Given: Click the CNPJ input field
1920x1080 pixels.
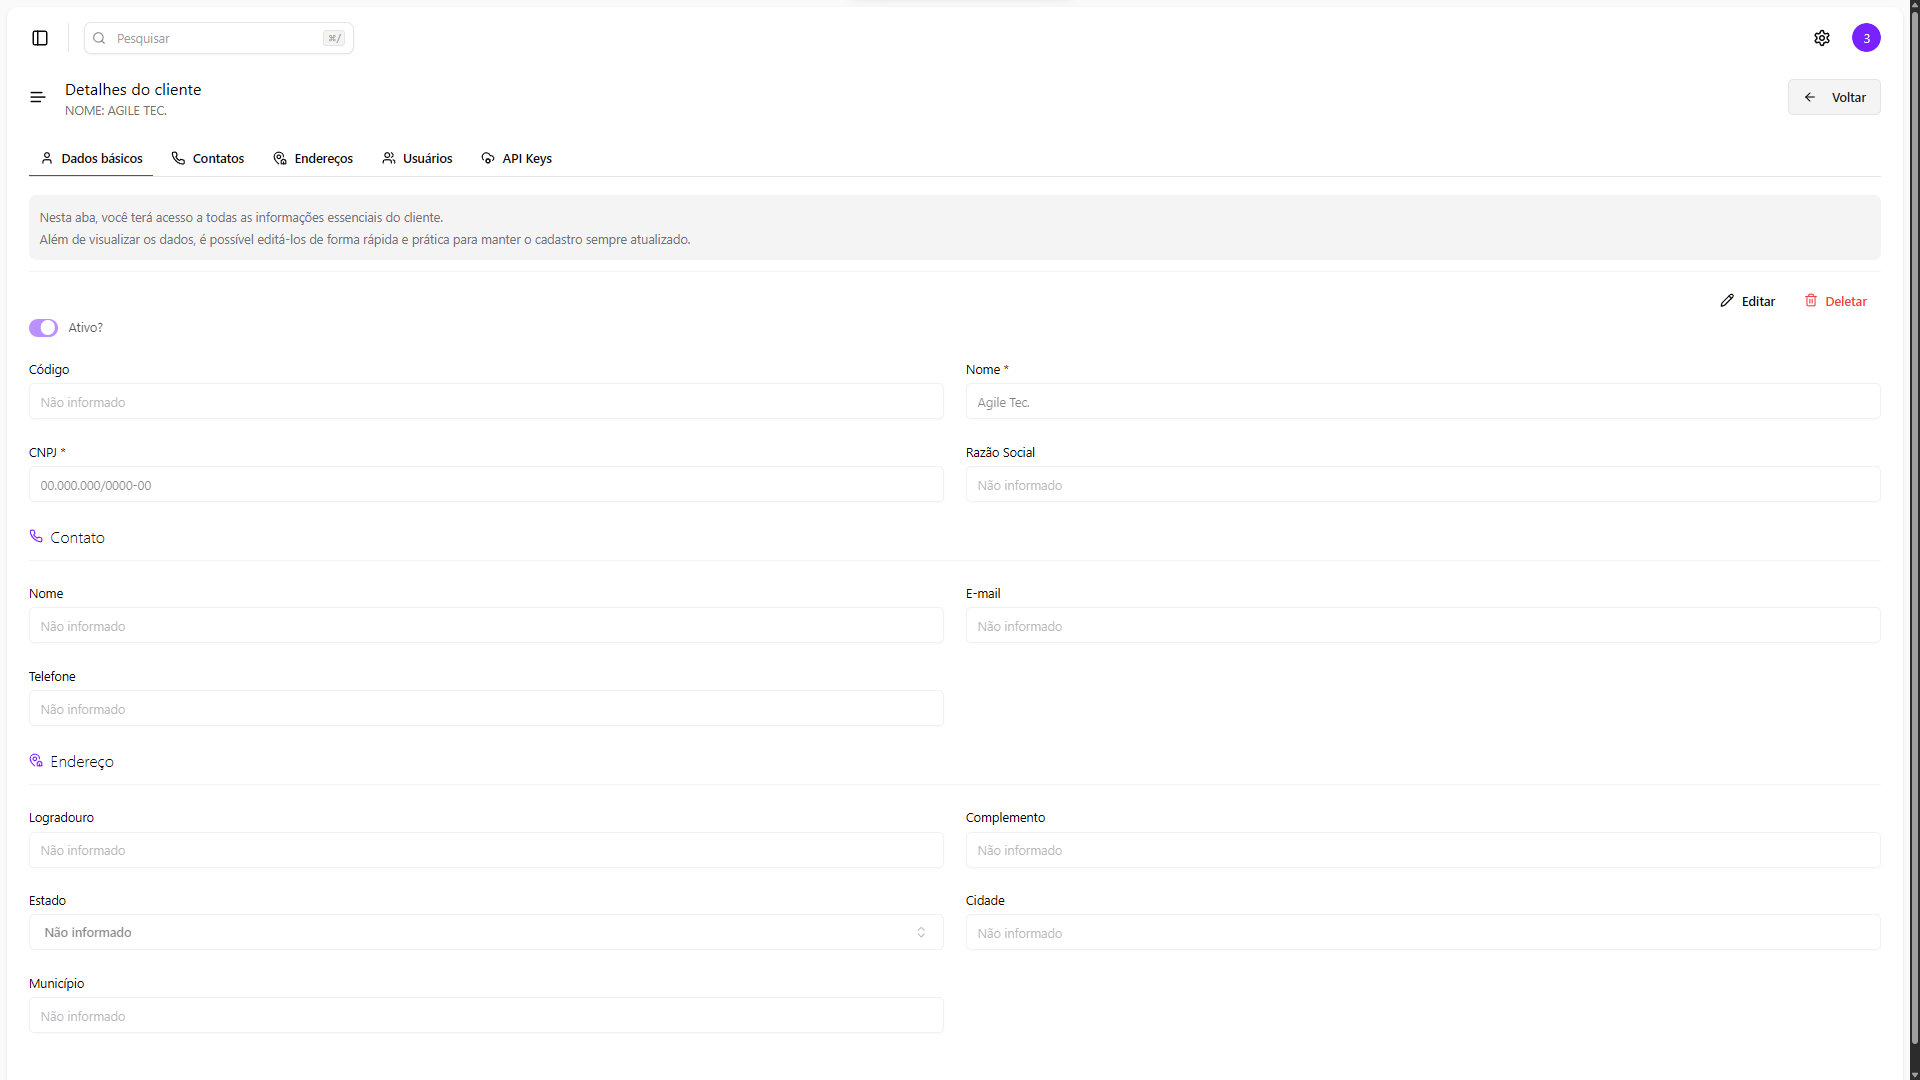Looking at the screenshot, I should 485,485.
